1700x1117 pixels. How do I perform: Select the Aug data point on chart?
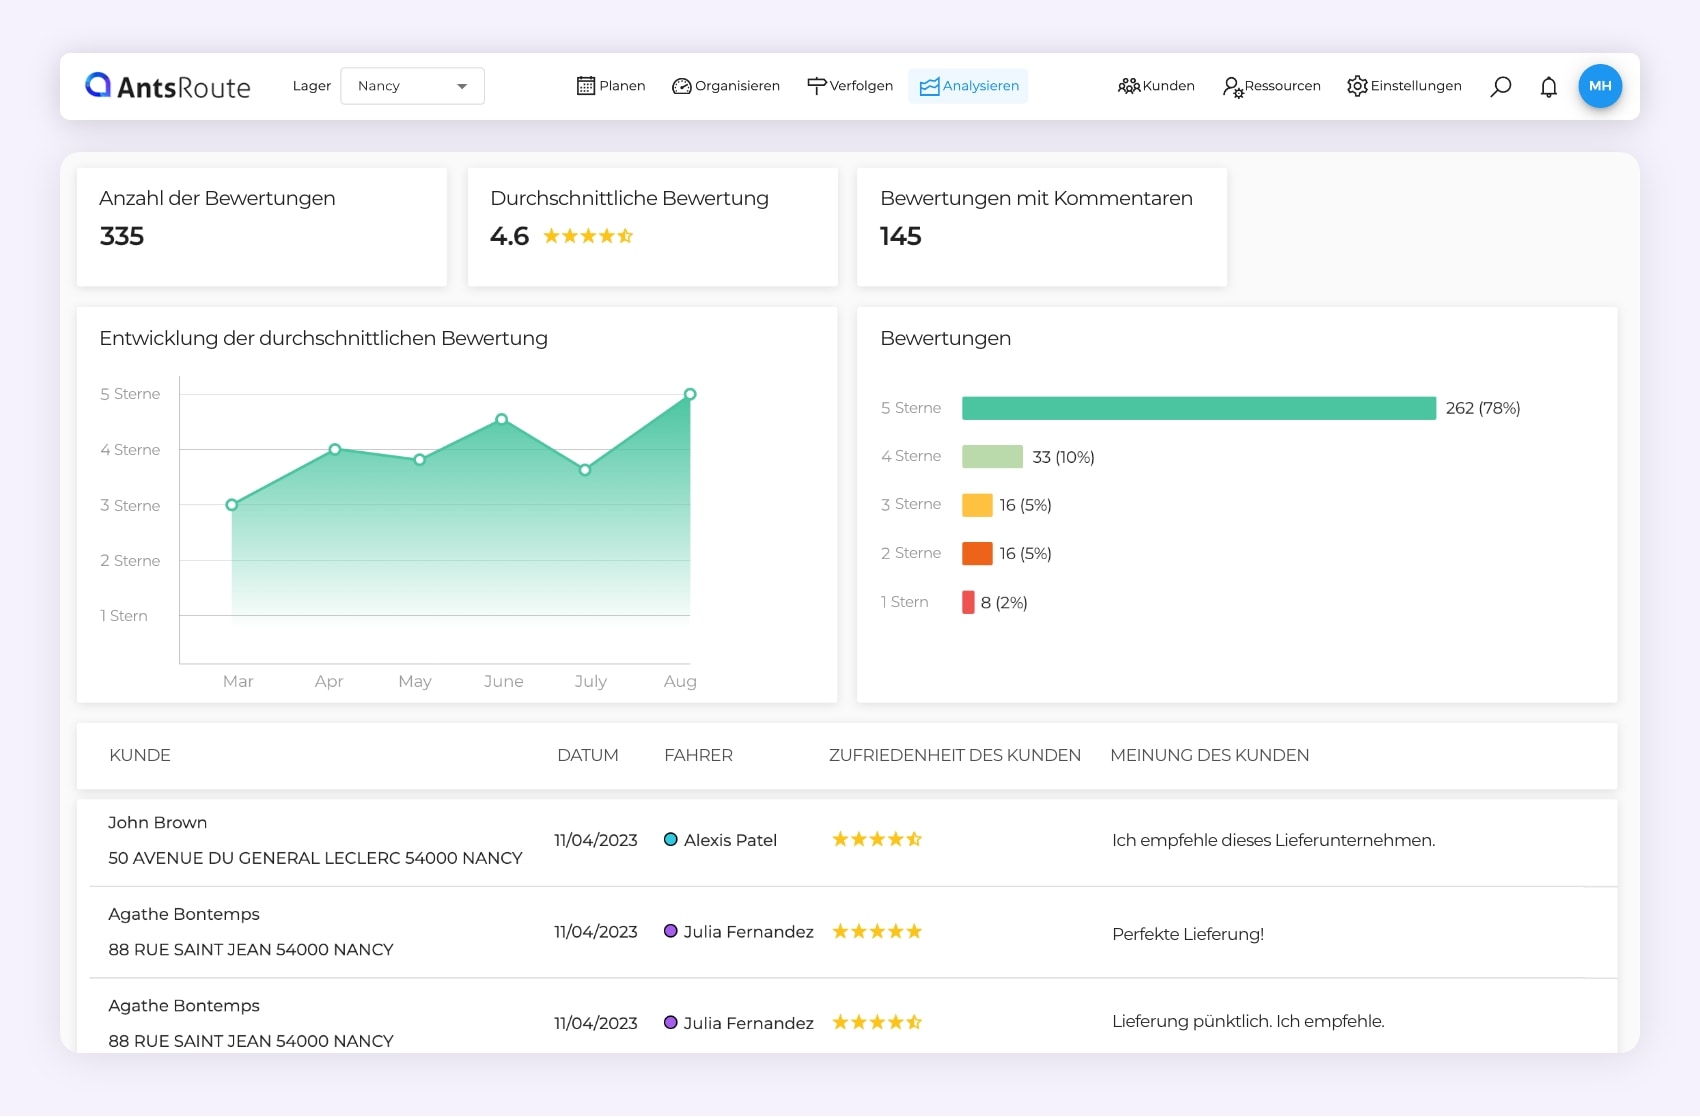(x=690, y=394)
